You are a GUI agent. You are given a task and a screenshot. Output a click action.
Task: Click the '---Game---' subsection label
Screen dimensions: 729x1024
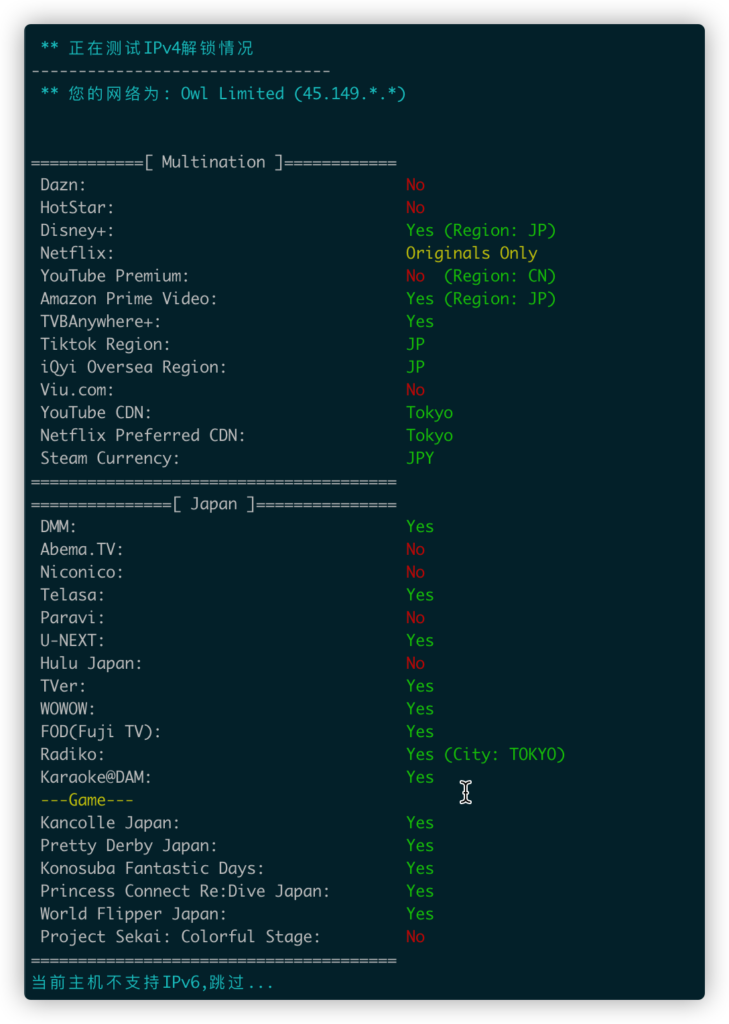pos(87,800)
